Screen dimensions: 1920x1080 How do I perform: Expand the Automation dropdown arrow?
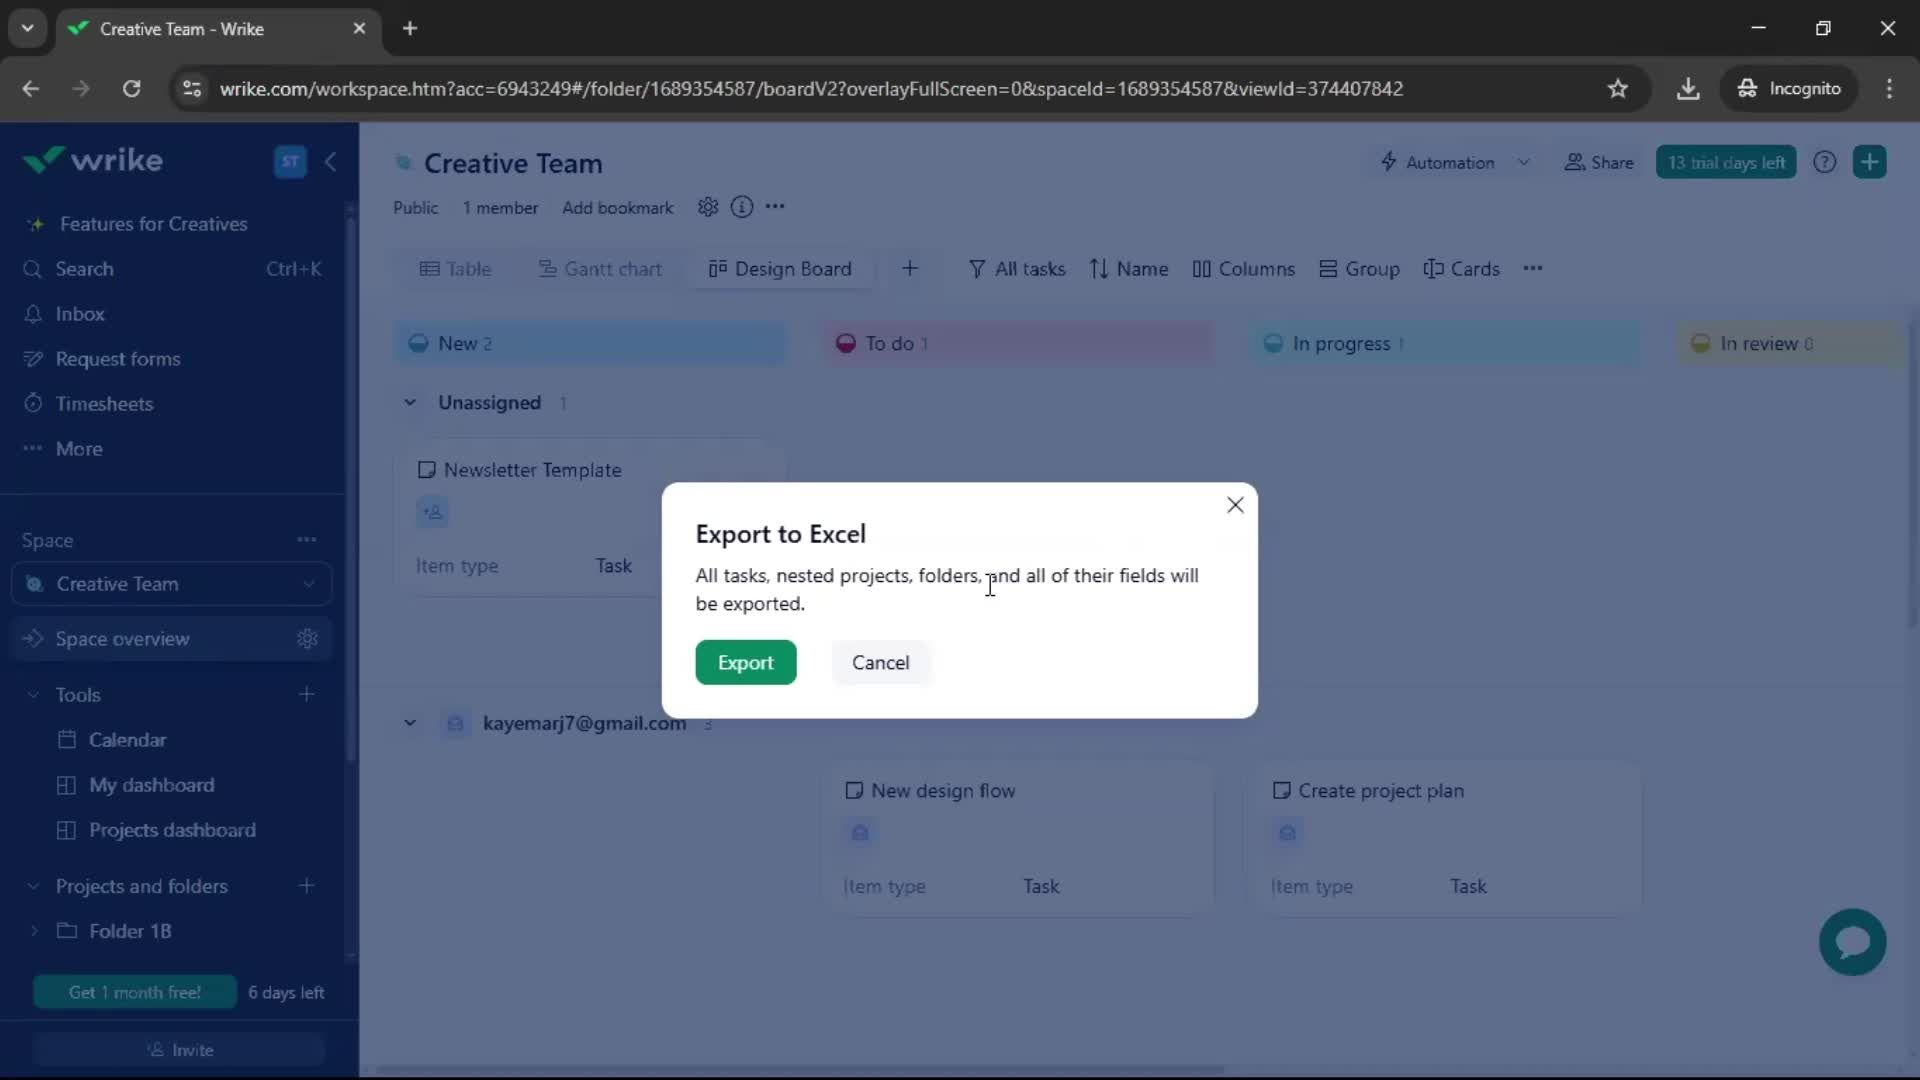[x=1523, y=162]
